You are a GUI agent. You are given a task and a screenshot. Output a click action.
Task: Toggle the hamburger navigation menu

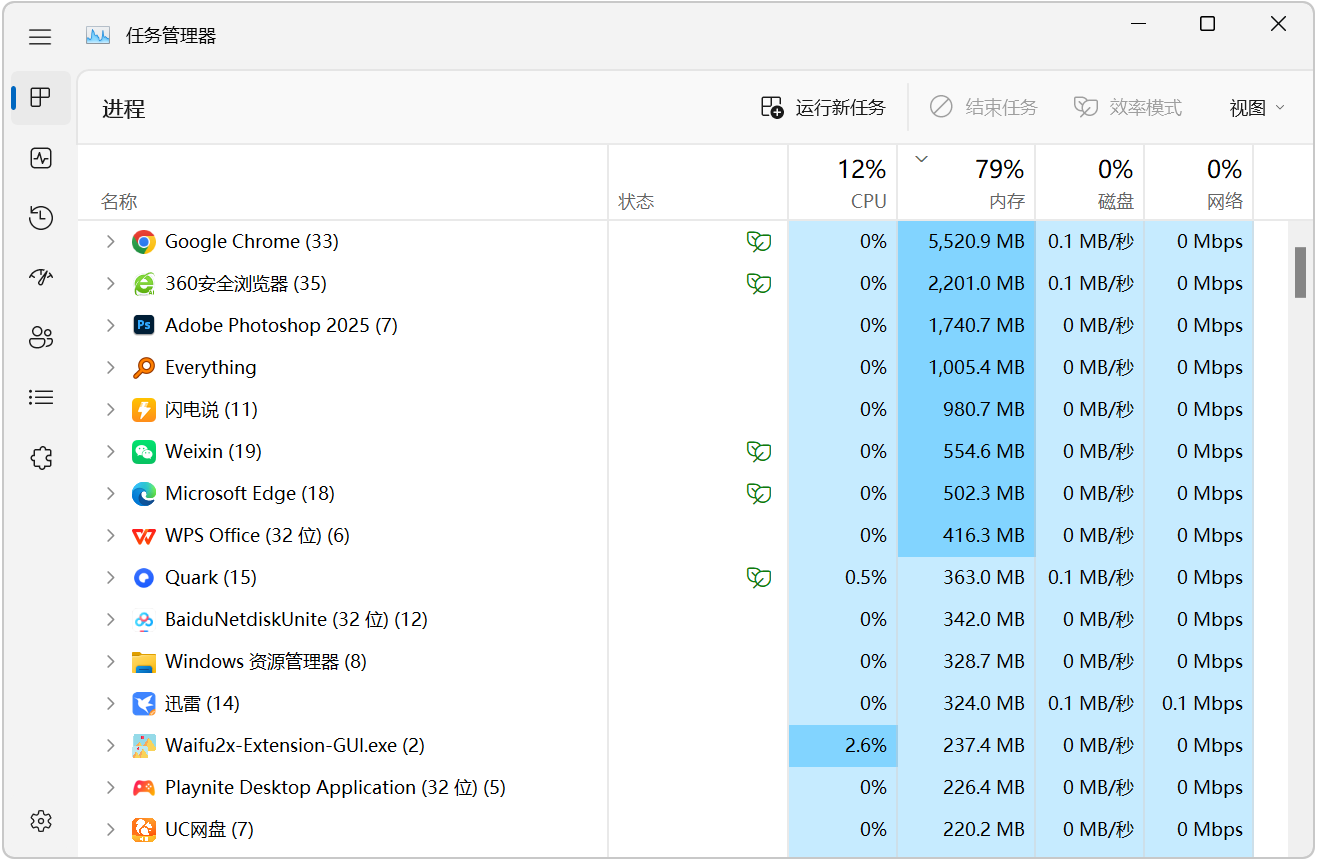tap(40, 37)
